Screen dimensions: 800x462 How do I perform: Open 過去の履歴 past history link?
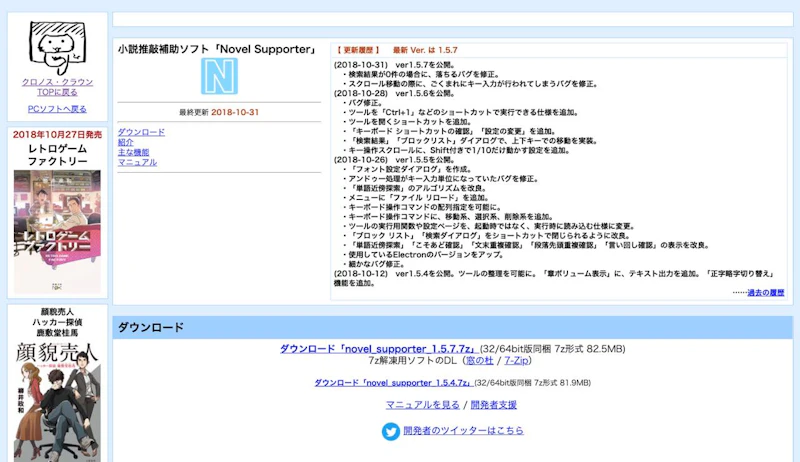coord(766,293)
